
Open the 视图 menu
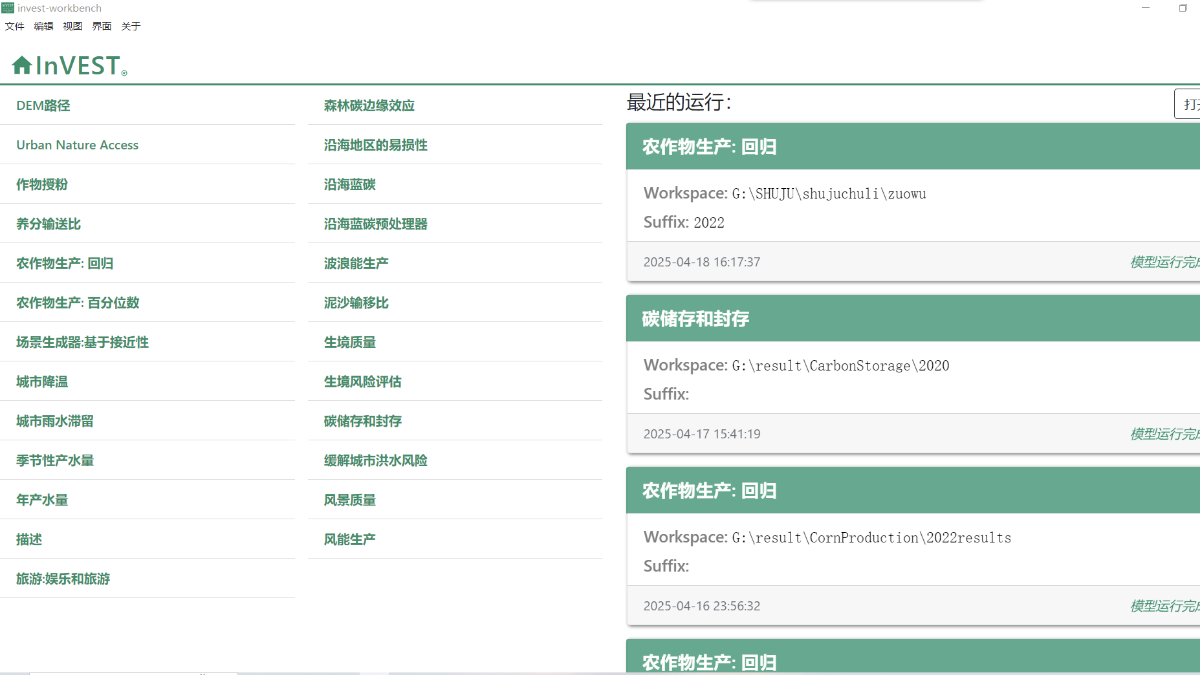pyautogui.click(x=72, y=27)
